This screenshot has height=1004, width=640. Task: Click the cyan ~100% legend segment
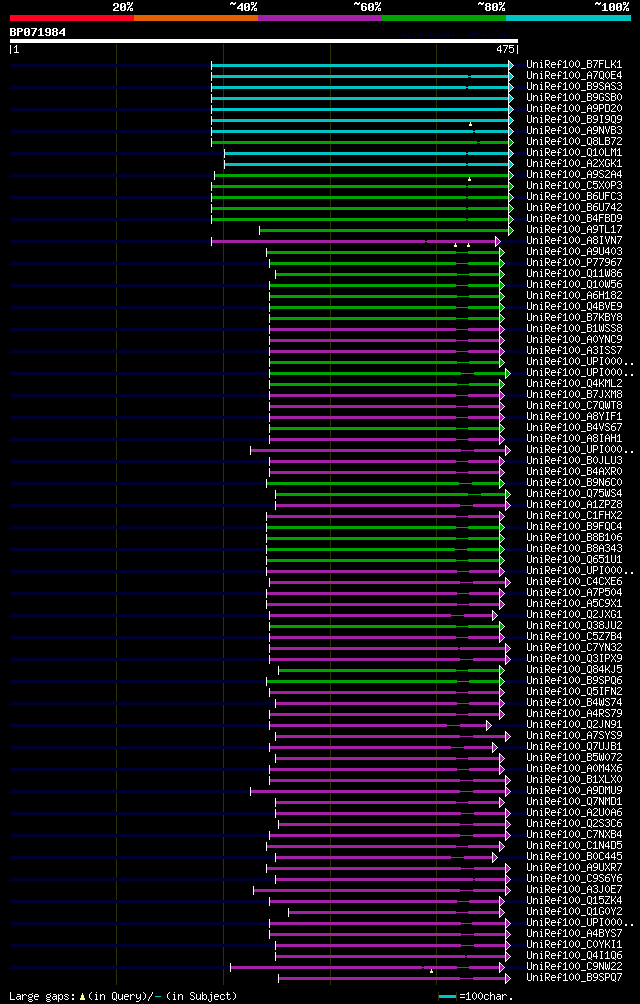click(568, 18)
